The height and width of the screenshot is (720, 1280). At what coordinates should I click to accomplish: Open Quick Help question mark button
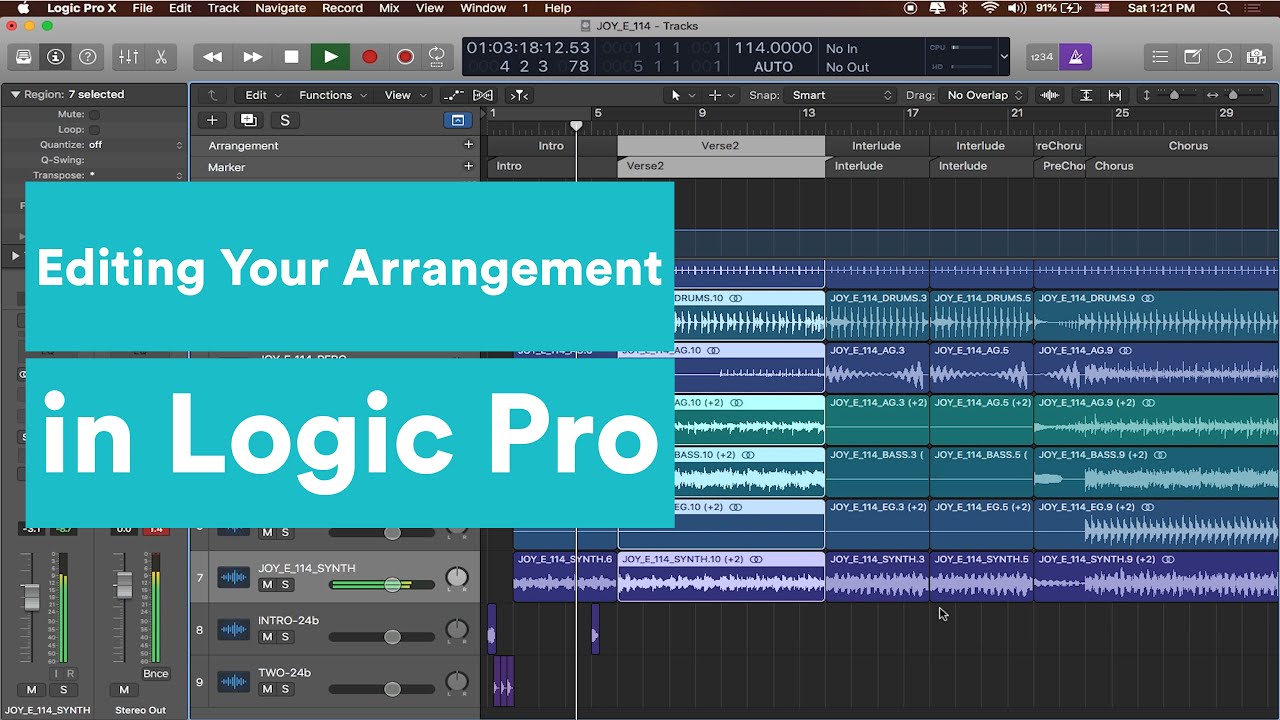87,57
